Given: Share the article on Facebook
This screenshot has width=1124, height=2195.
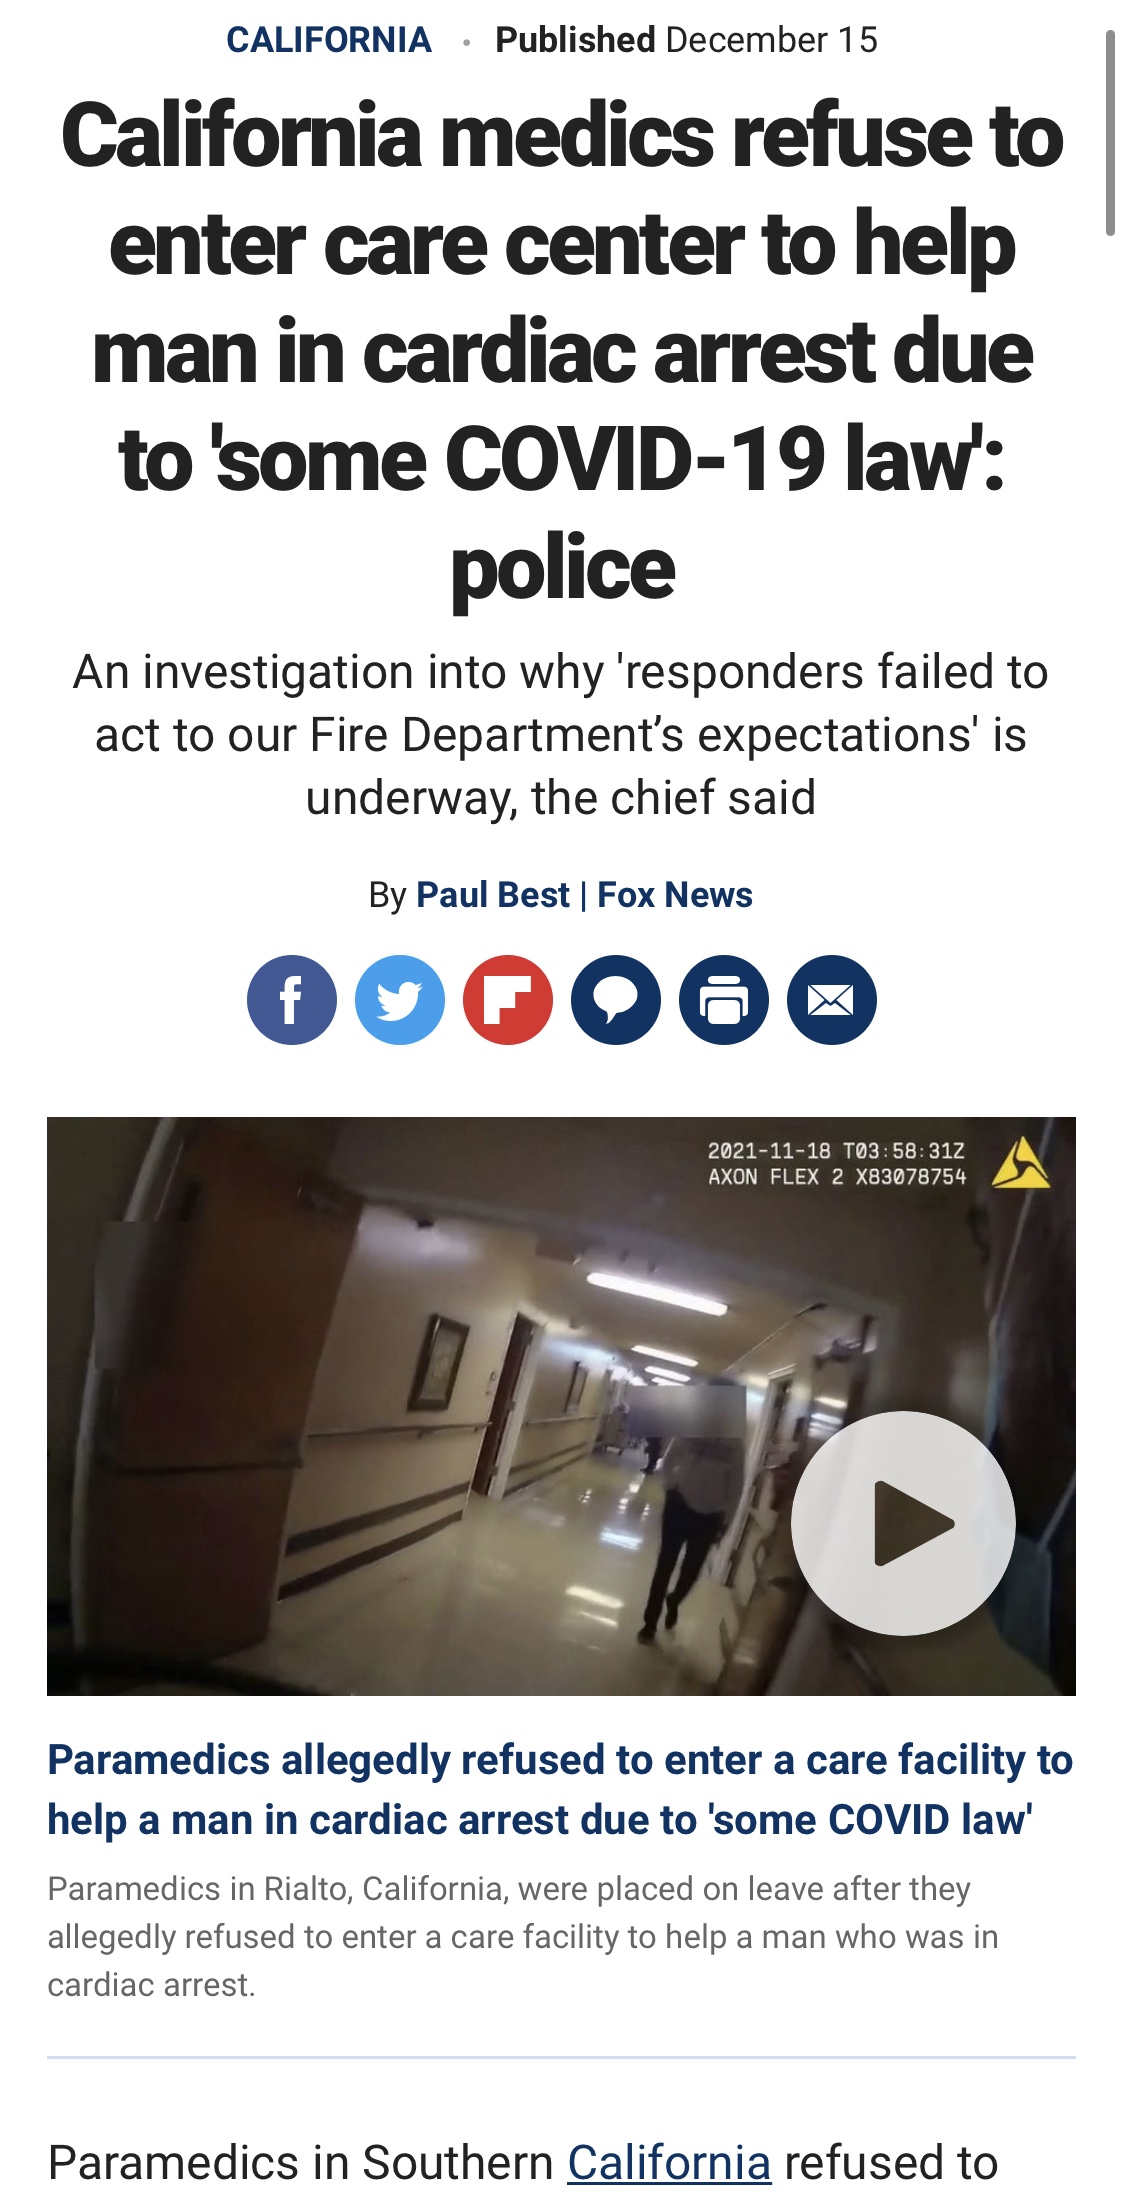Looking at the screenshot, I should click(x=292, y=1000).
